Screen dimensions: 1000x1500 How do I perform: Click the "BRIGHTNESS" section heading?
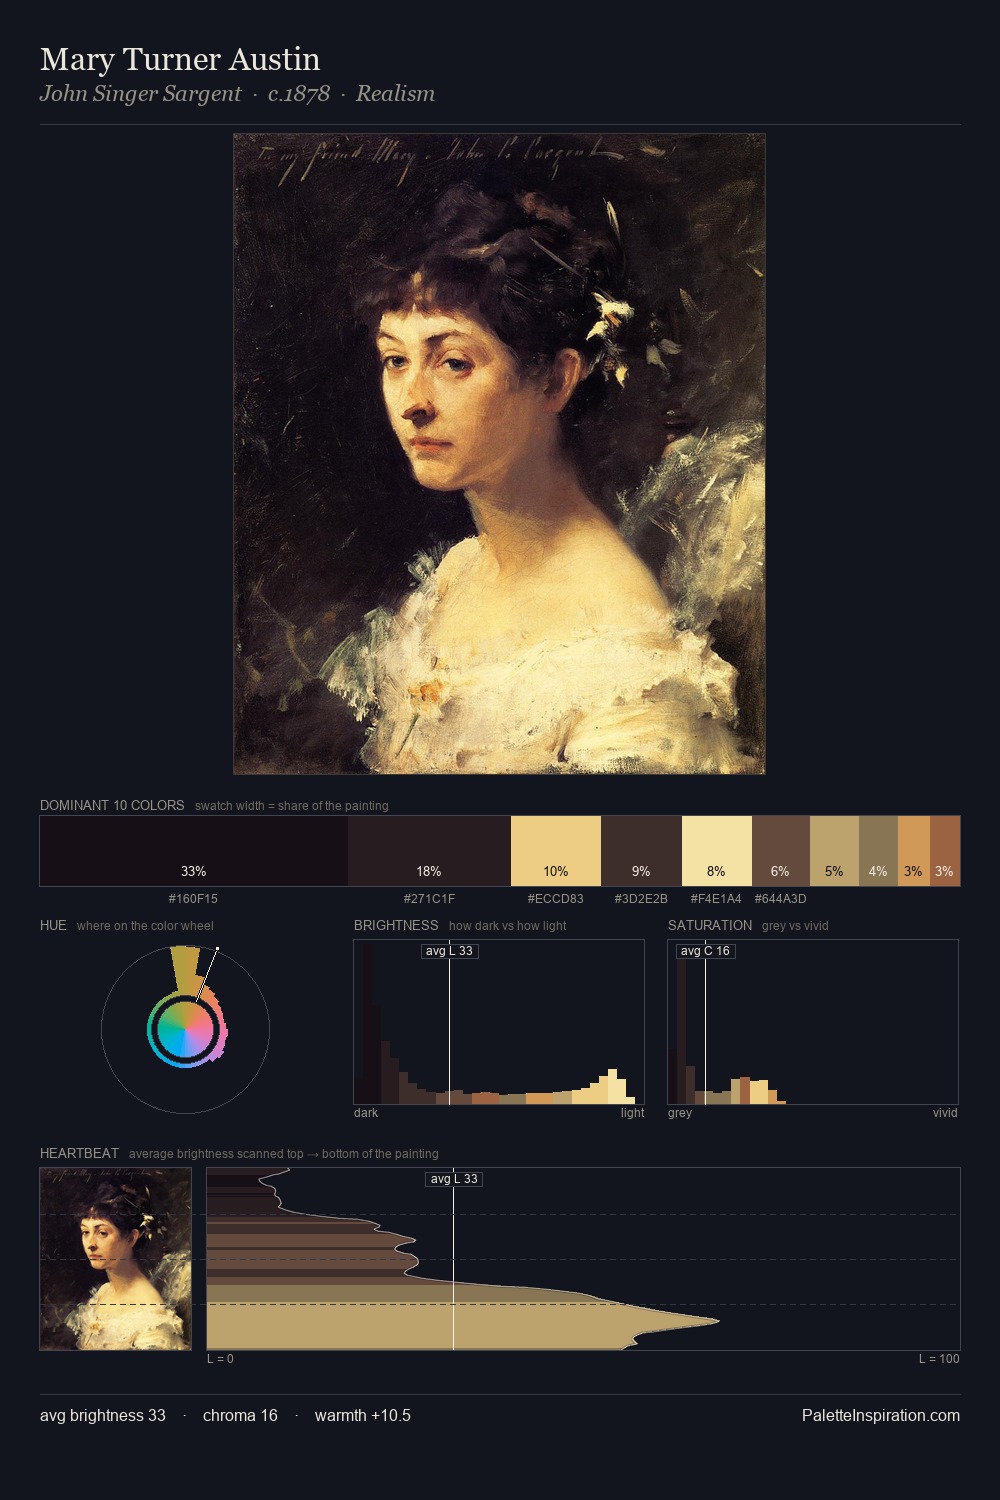[396, 925]
